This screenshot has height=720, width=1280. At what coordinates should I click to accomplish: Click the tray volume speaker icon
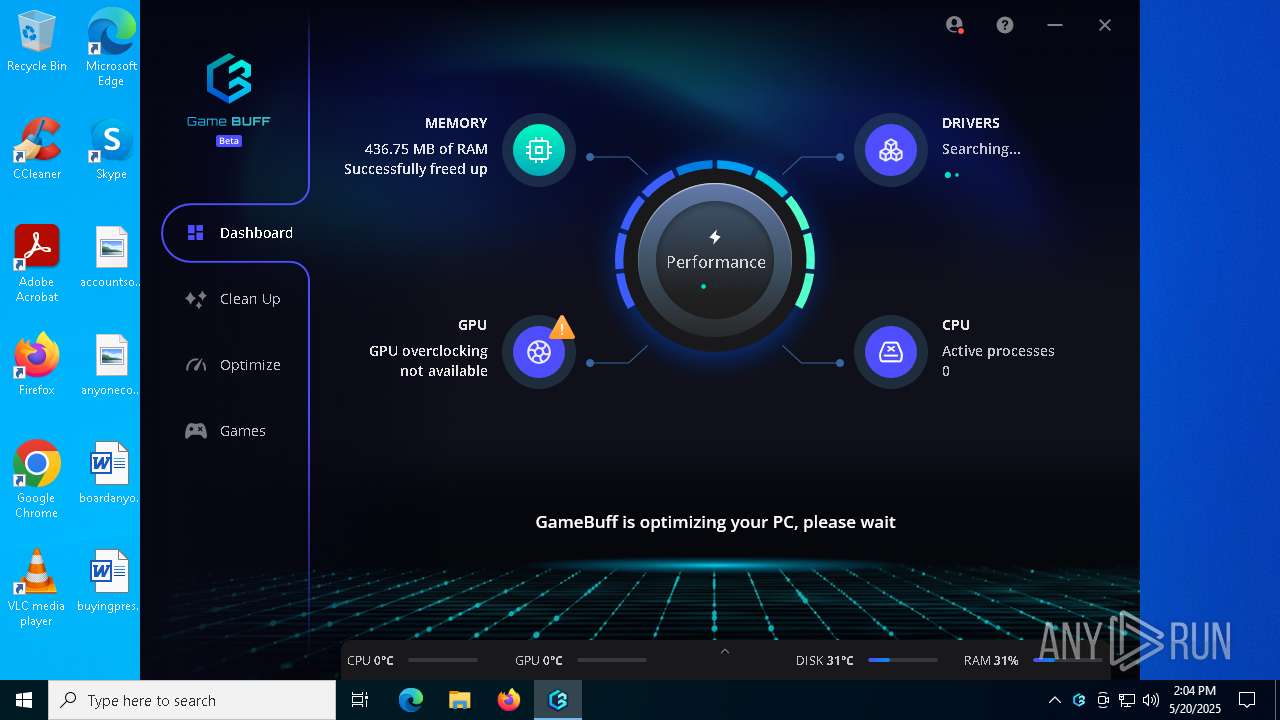pyautogui.click(x=1151, y=700)
